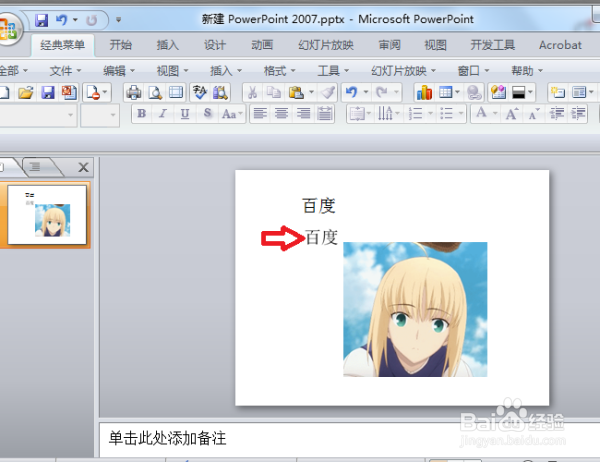Open the 编辑 classic menu

click(119, 71)
